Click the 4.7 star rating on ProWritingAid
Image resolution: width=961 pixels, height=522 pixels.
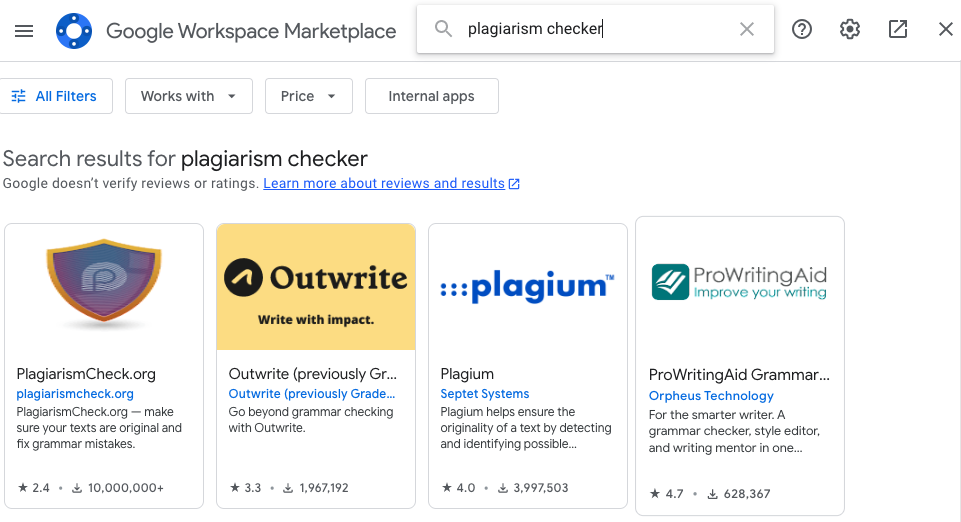(x=666, y=494)
